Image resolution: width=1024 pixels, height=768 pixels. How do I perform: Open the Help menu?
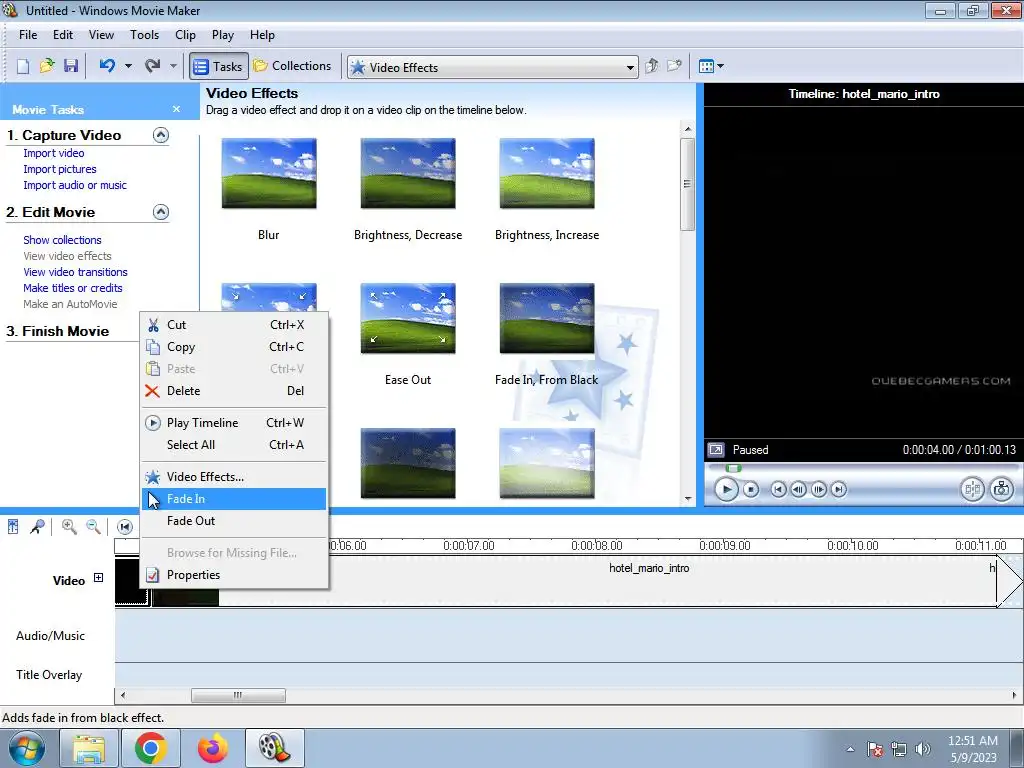click(x=262, y=35)
